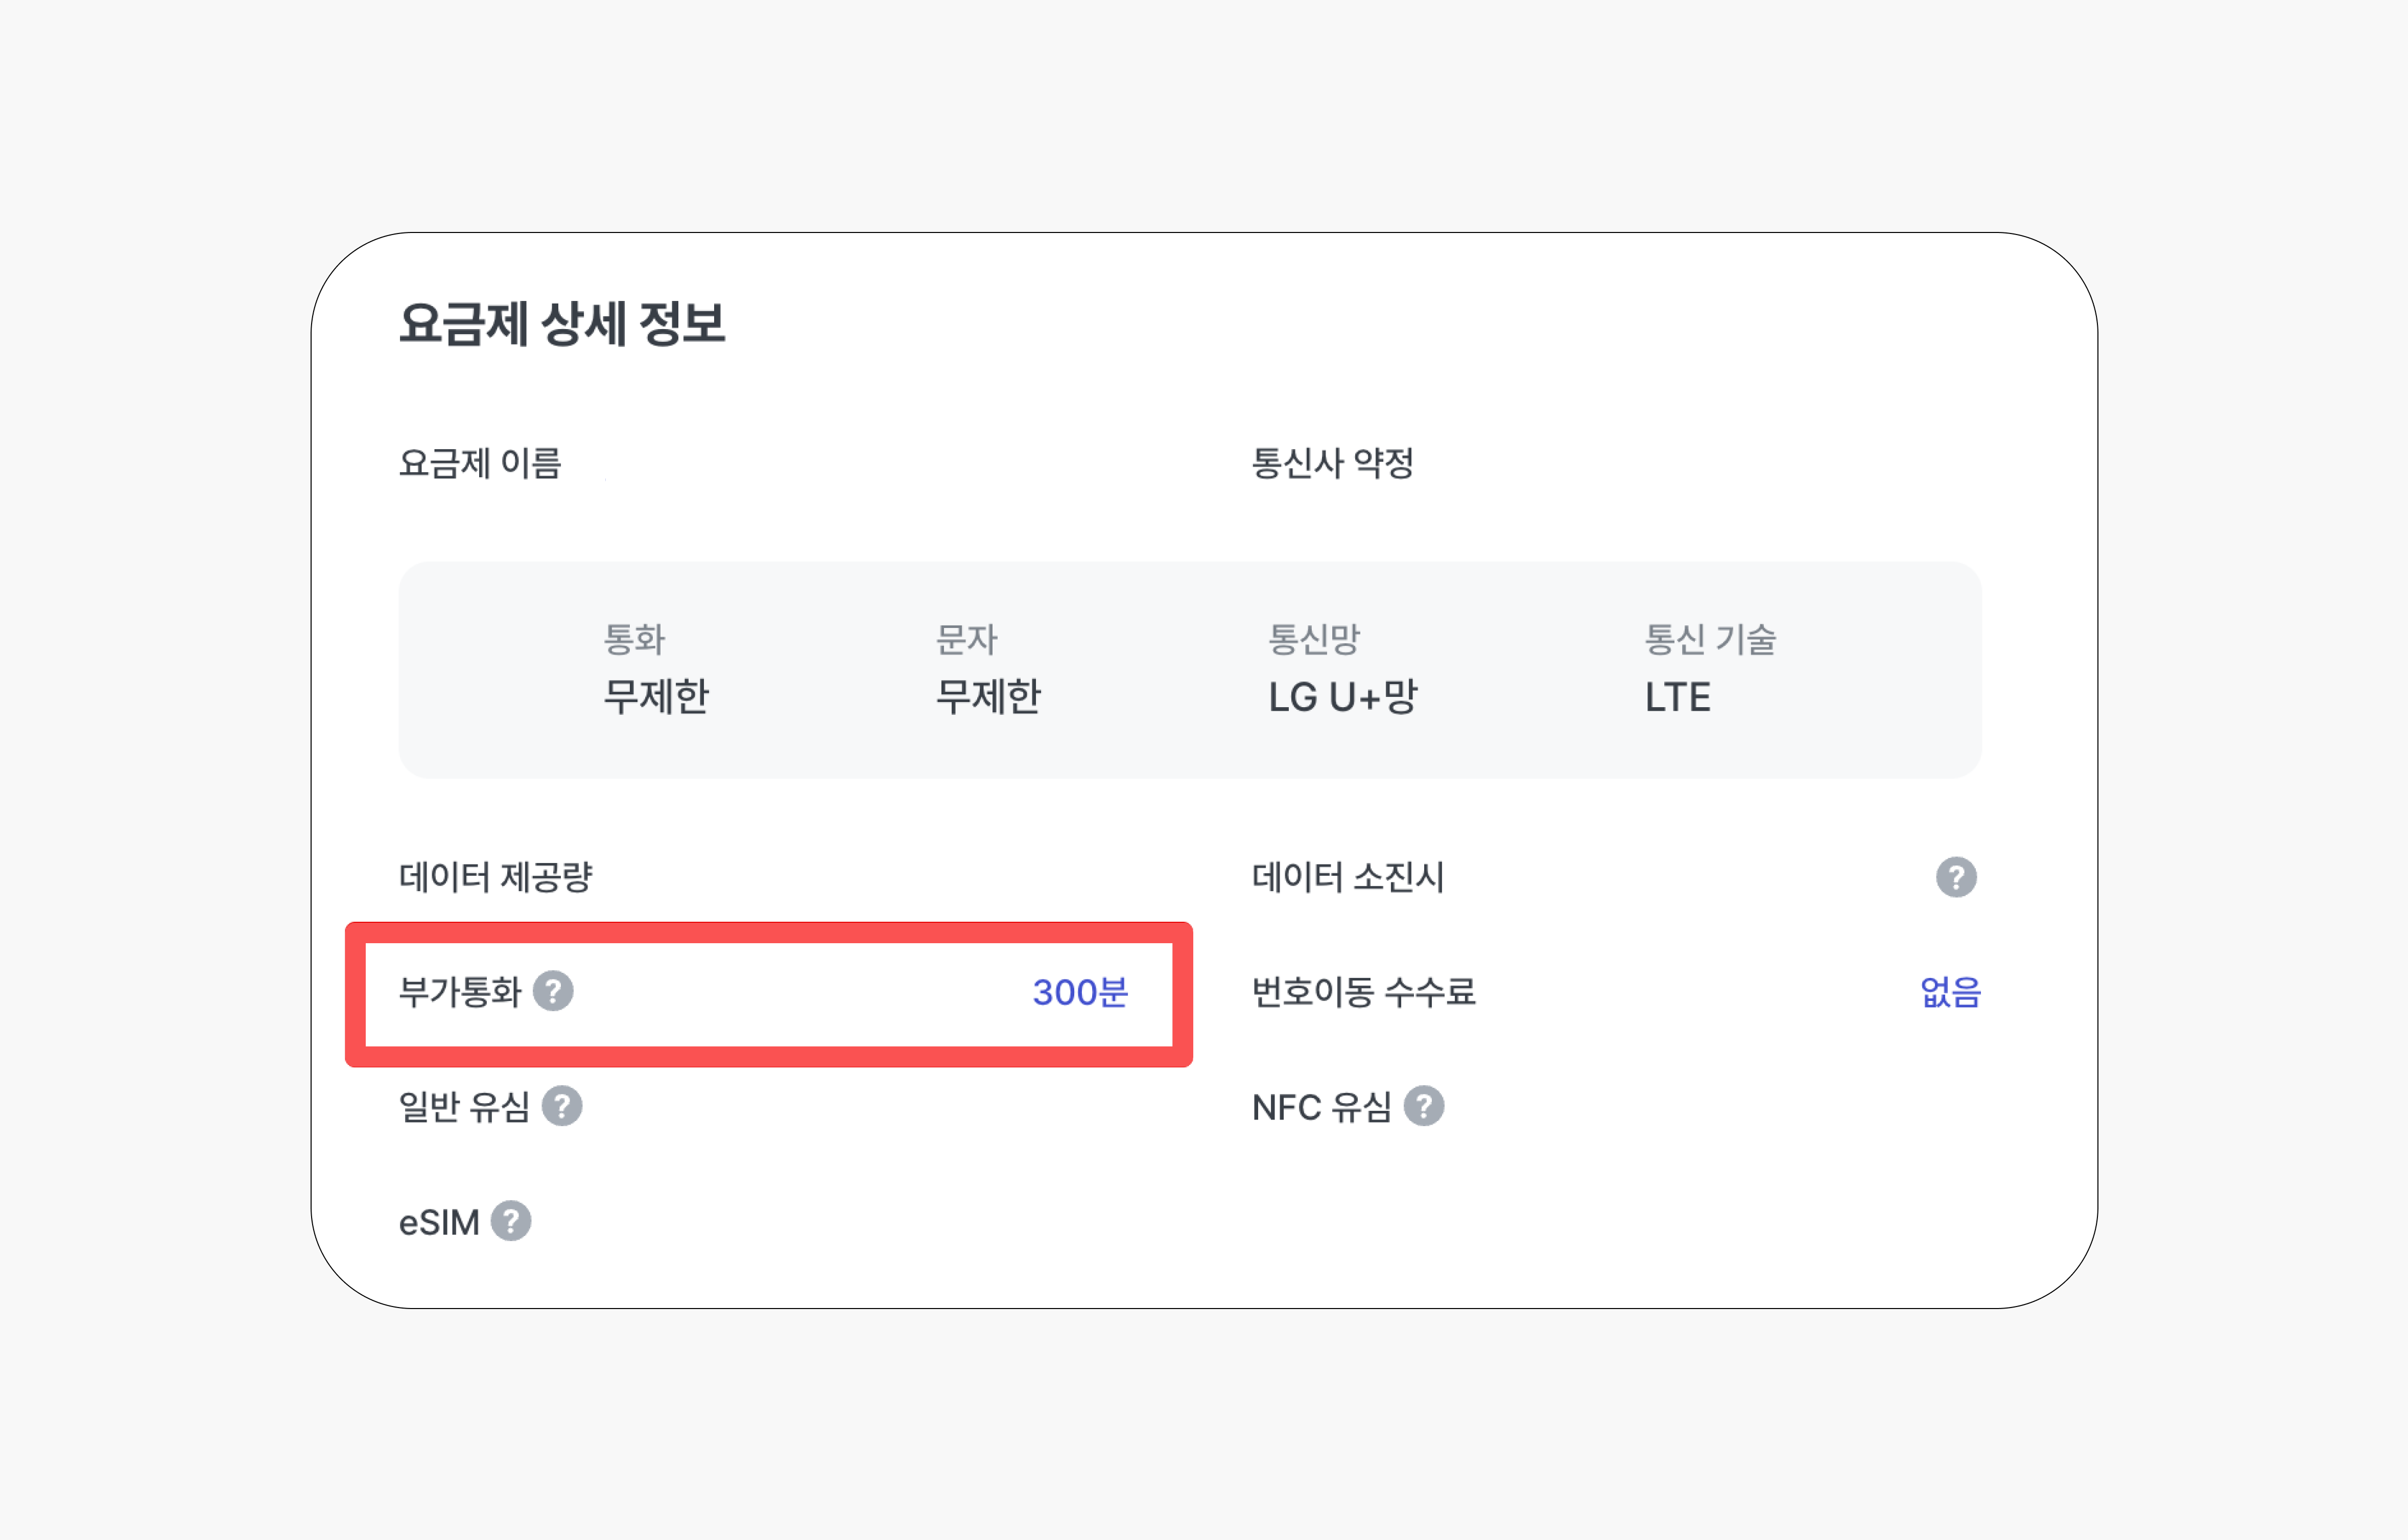Image resolution: width=2408 pixels, height=1540 pixels.
Task: Click the question mark beside 일반 유심
Action: [x=562, y=1106]
